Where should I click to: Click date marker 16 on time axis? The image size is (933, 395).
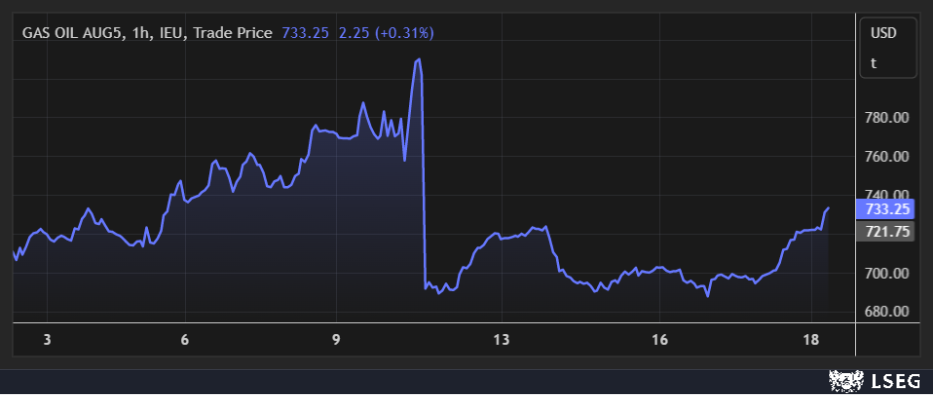(659, 340)
